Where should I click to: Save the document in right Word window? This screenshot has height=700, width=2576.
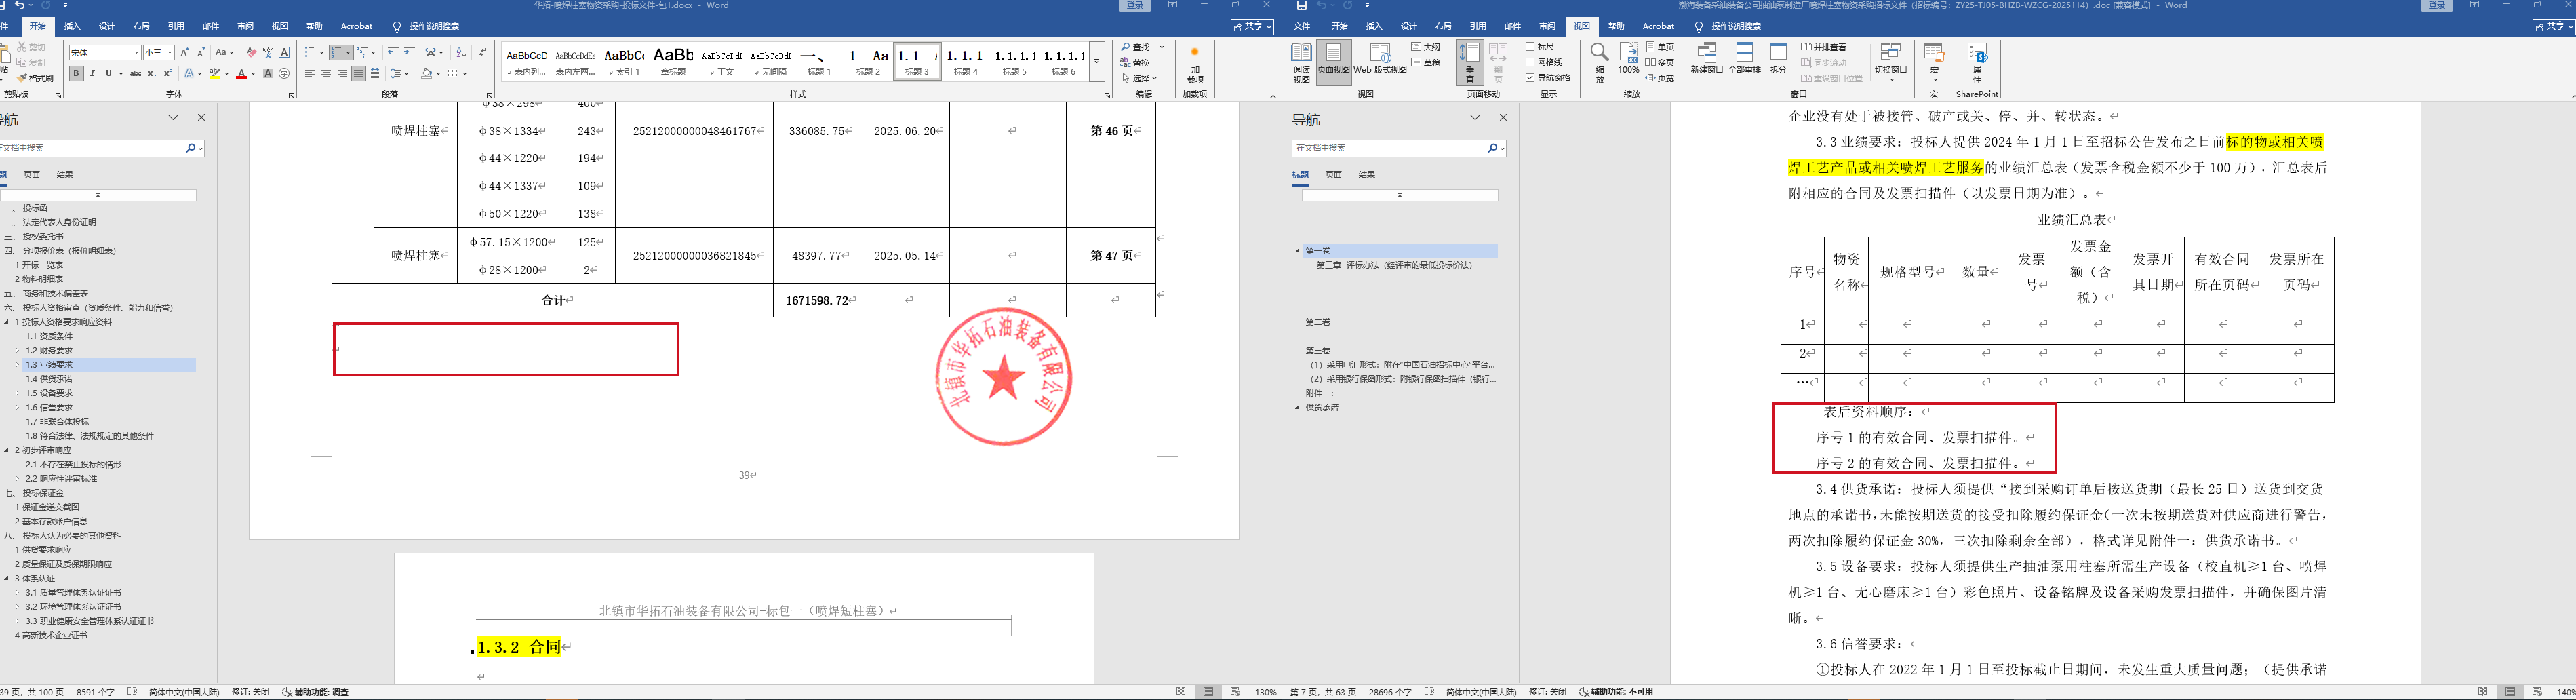pos(1301,6)
